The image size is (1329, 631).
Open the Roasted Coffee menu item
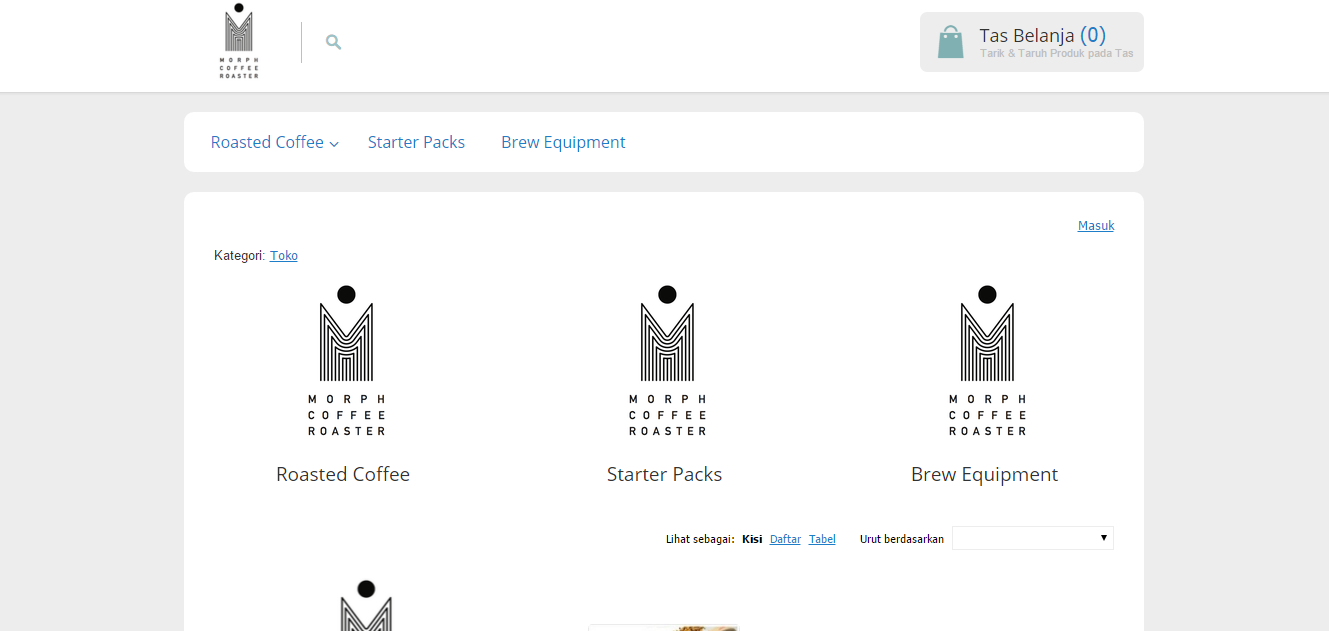pos(267,142)
